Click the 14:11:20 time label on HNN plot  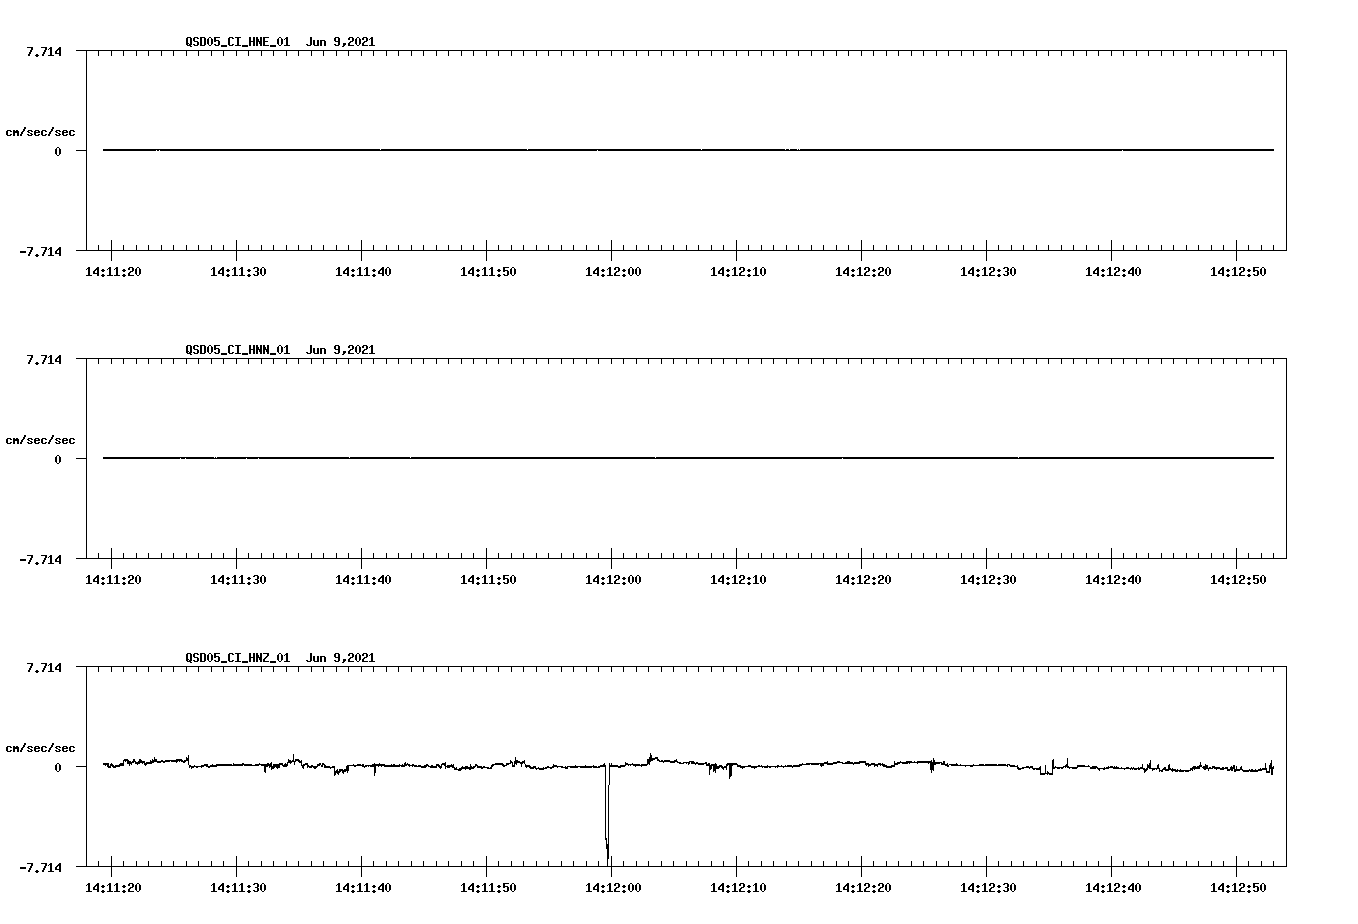pos(113,580)
